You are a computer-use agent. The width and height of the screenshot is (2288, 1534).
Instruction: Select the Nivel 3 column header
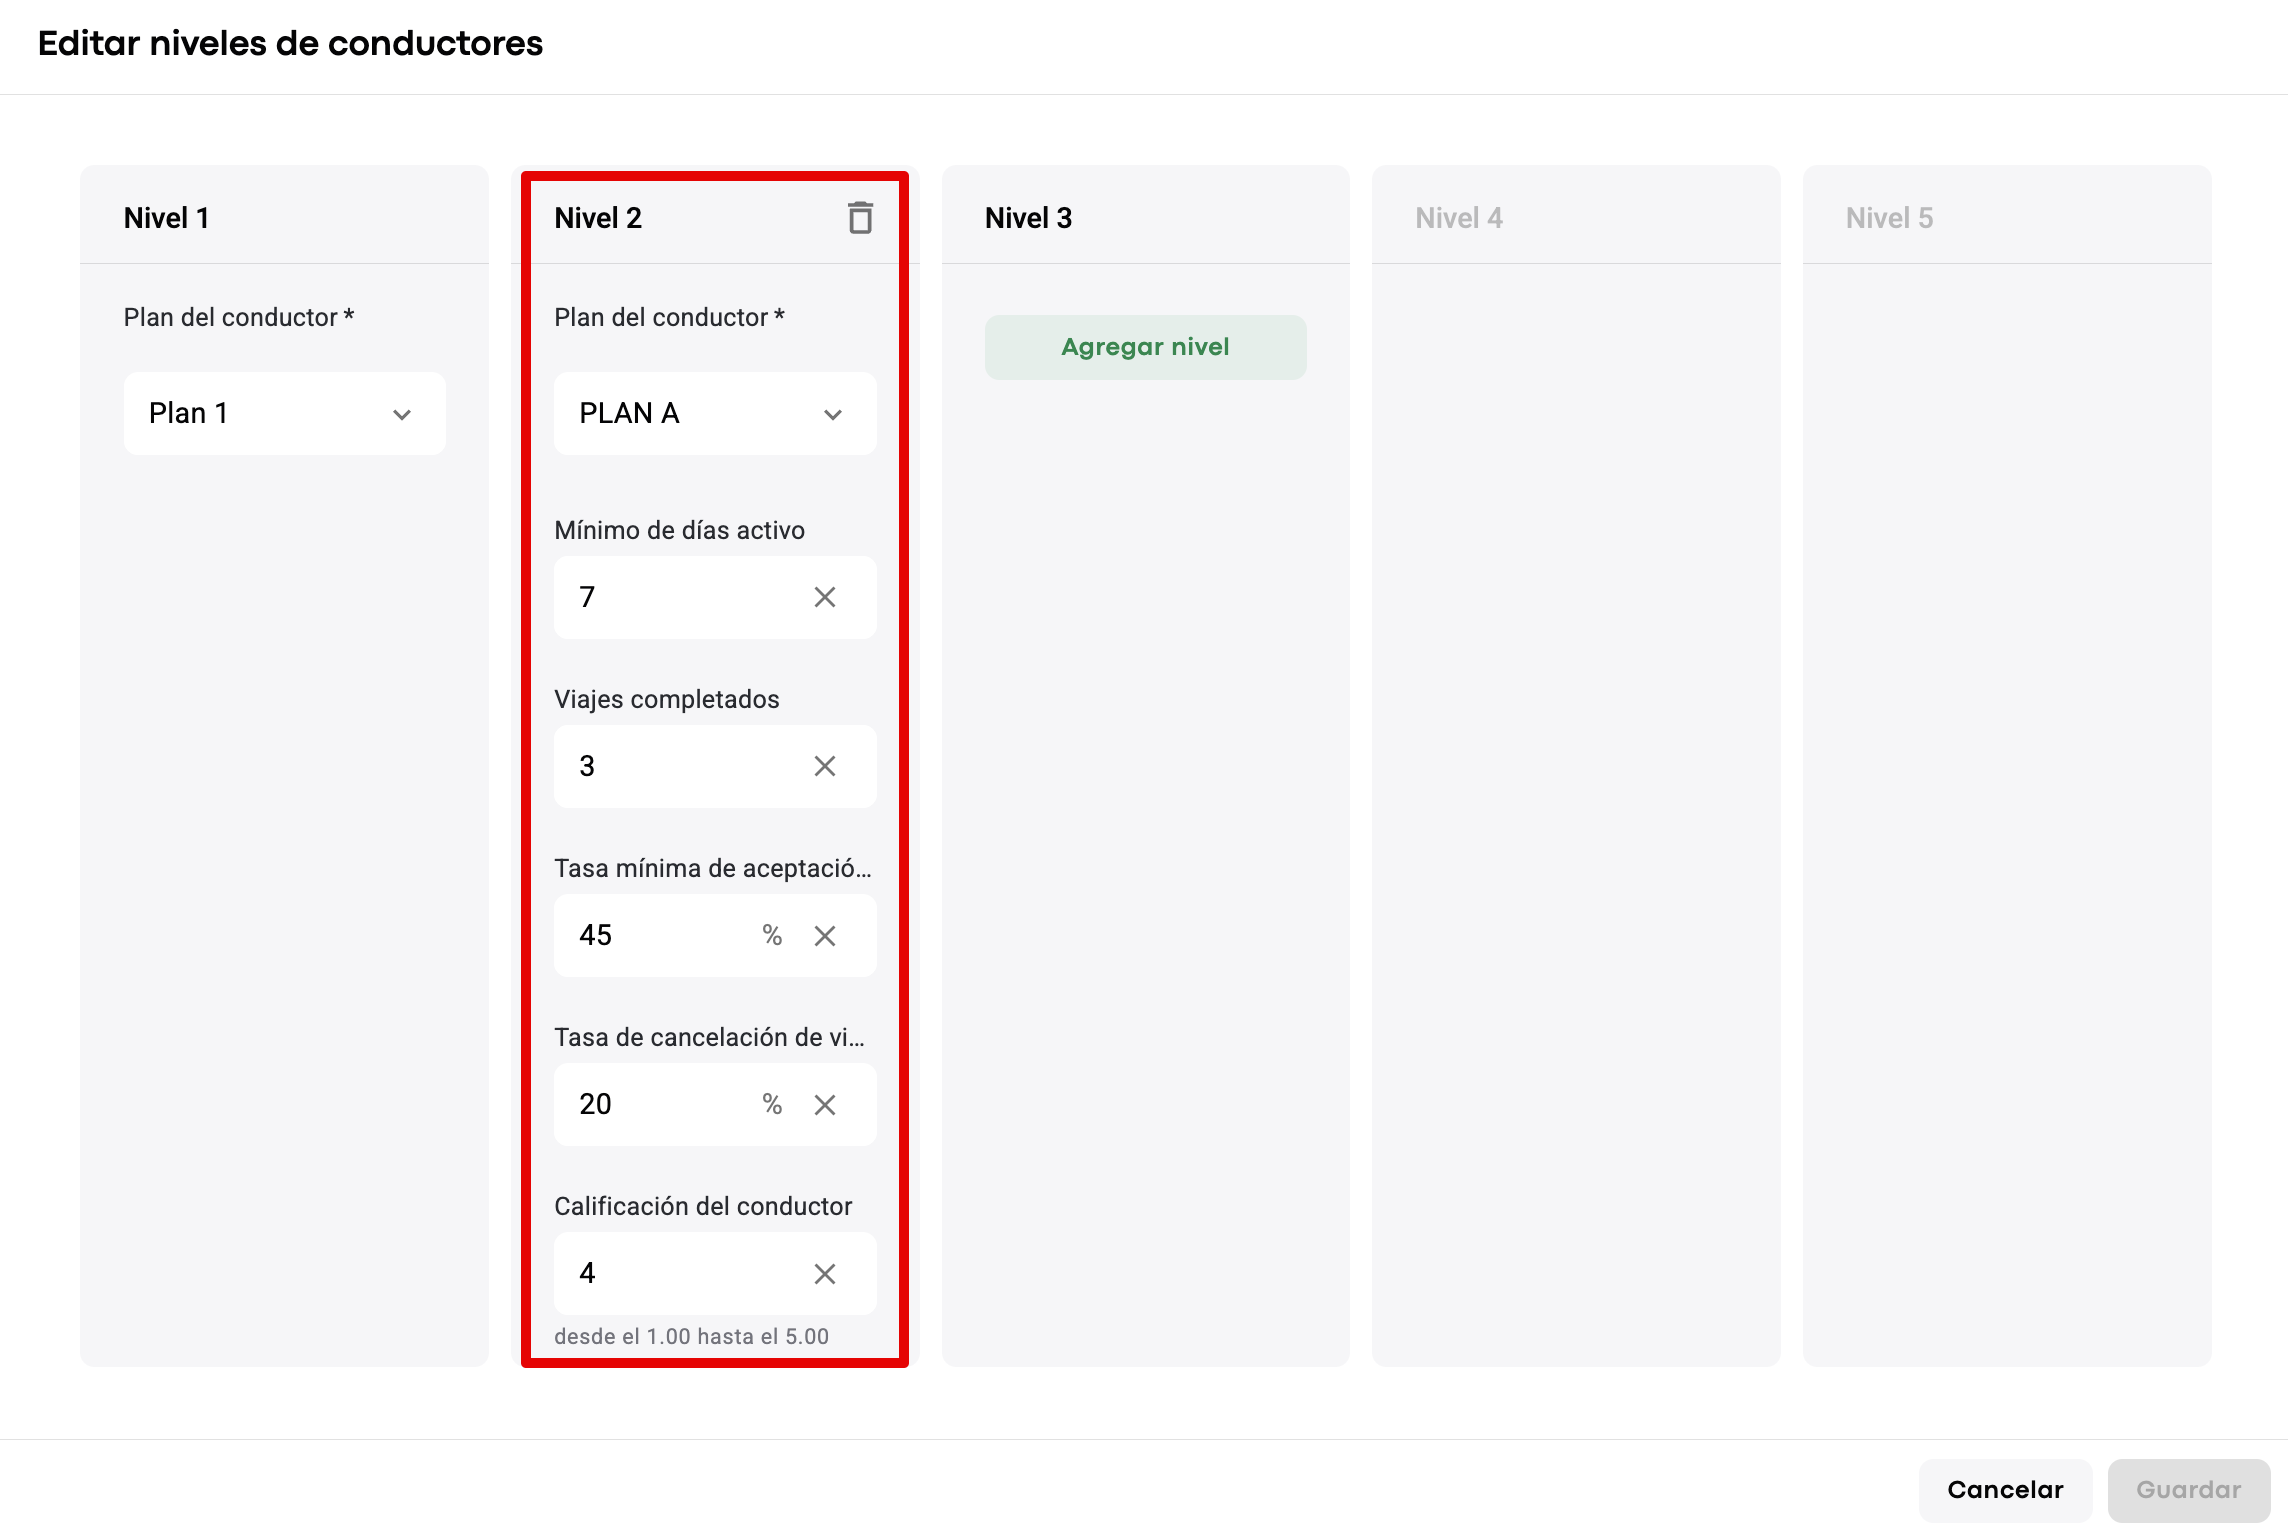point(1028,218)
